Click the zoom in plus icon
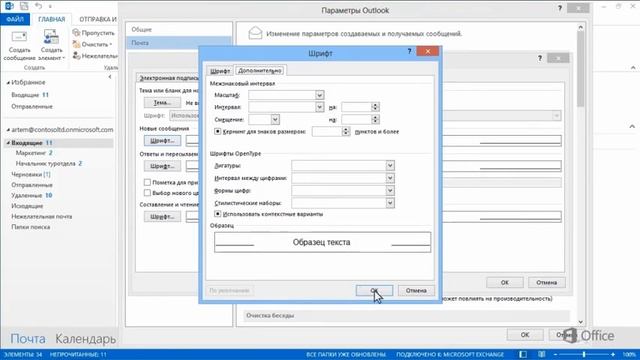Screen dimensions: 640x360 click(x=613, y=354)
